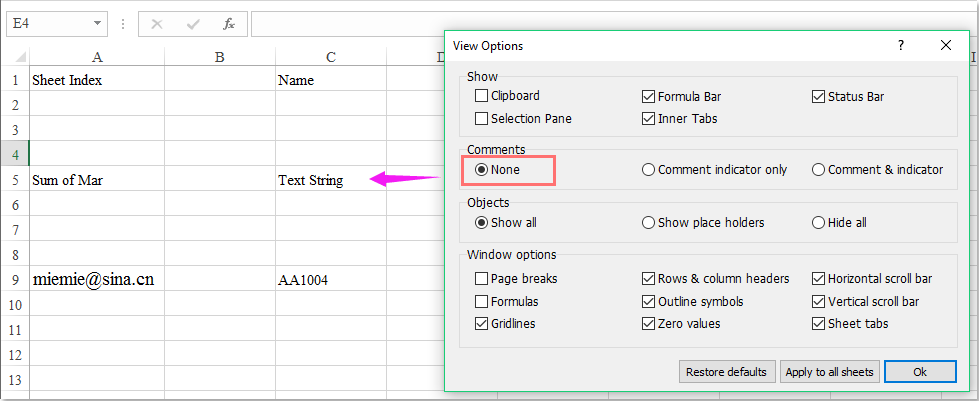This screenshot has width=979, height=401.
Task: Expand the Name Box dropdown arrow
Action: (x=96, y=23)
